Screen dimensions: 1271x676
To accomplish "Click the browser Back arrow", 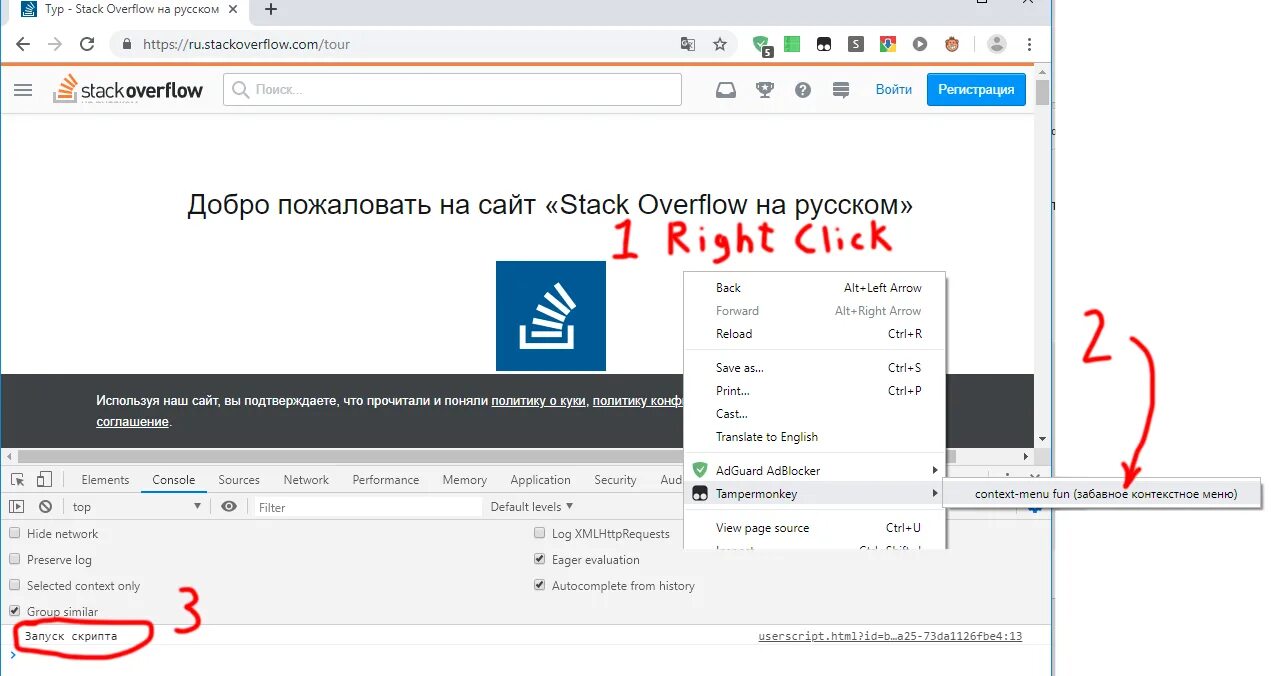I will tap(23, 44).
